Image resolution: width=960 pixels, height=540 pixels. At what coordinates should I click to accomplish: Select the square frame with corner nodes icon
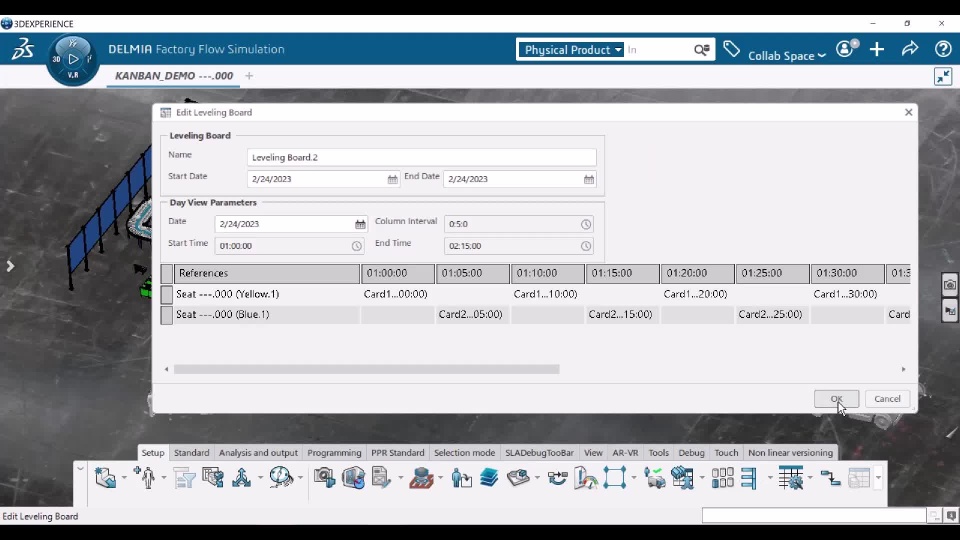(615, 478)
